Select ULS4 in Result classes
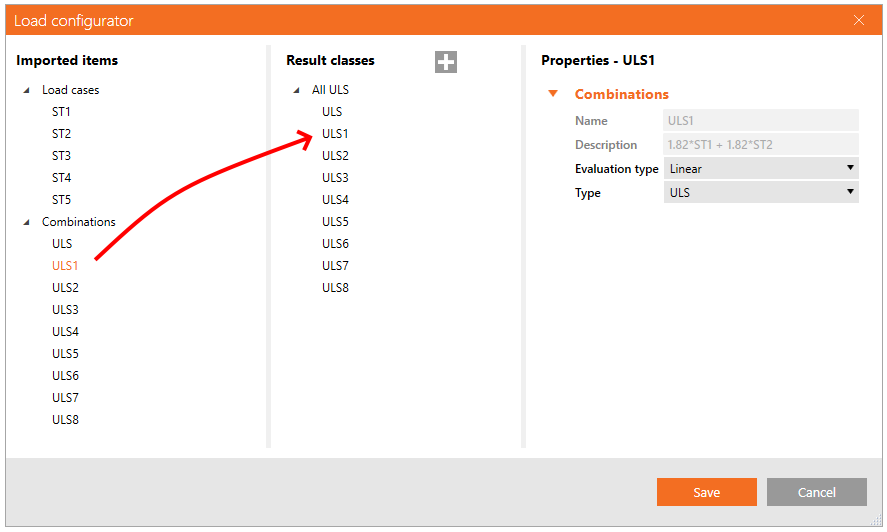Image resolution: width=887 pixels, height=532 pixels. coord(335,200)
